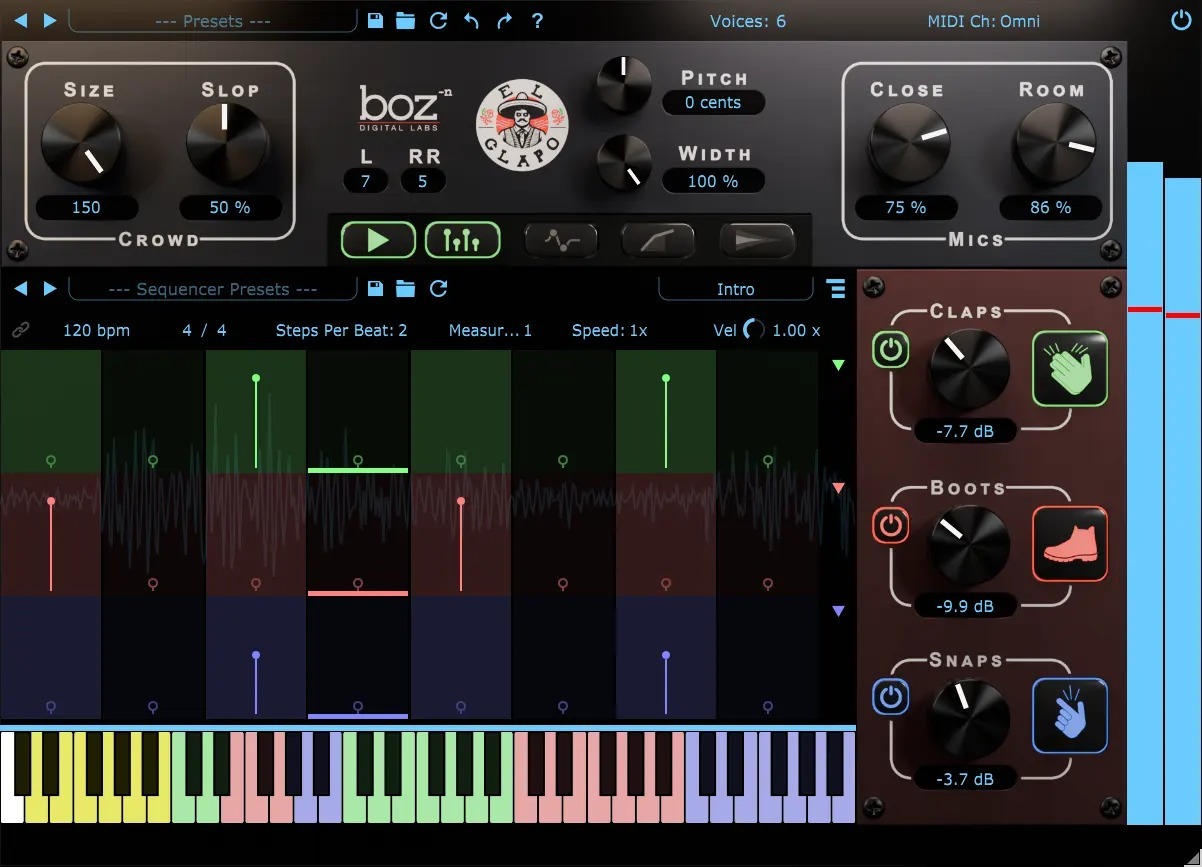Click the link icon next to 120 bpm
This screenshot has width=1202, height=867.
pos(22,330)
